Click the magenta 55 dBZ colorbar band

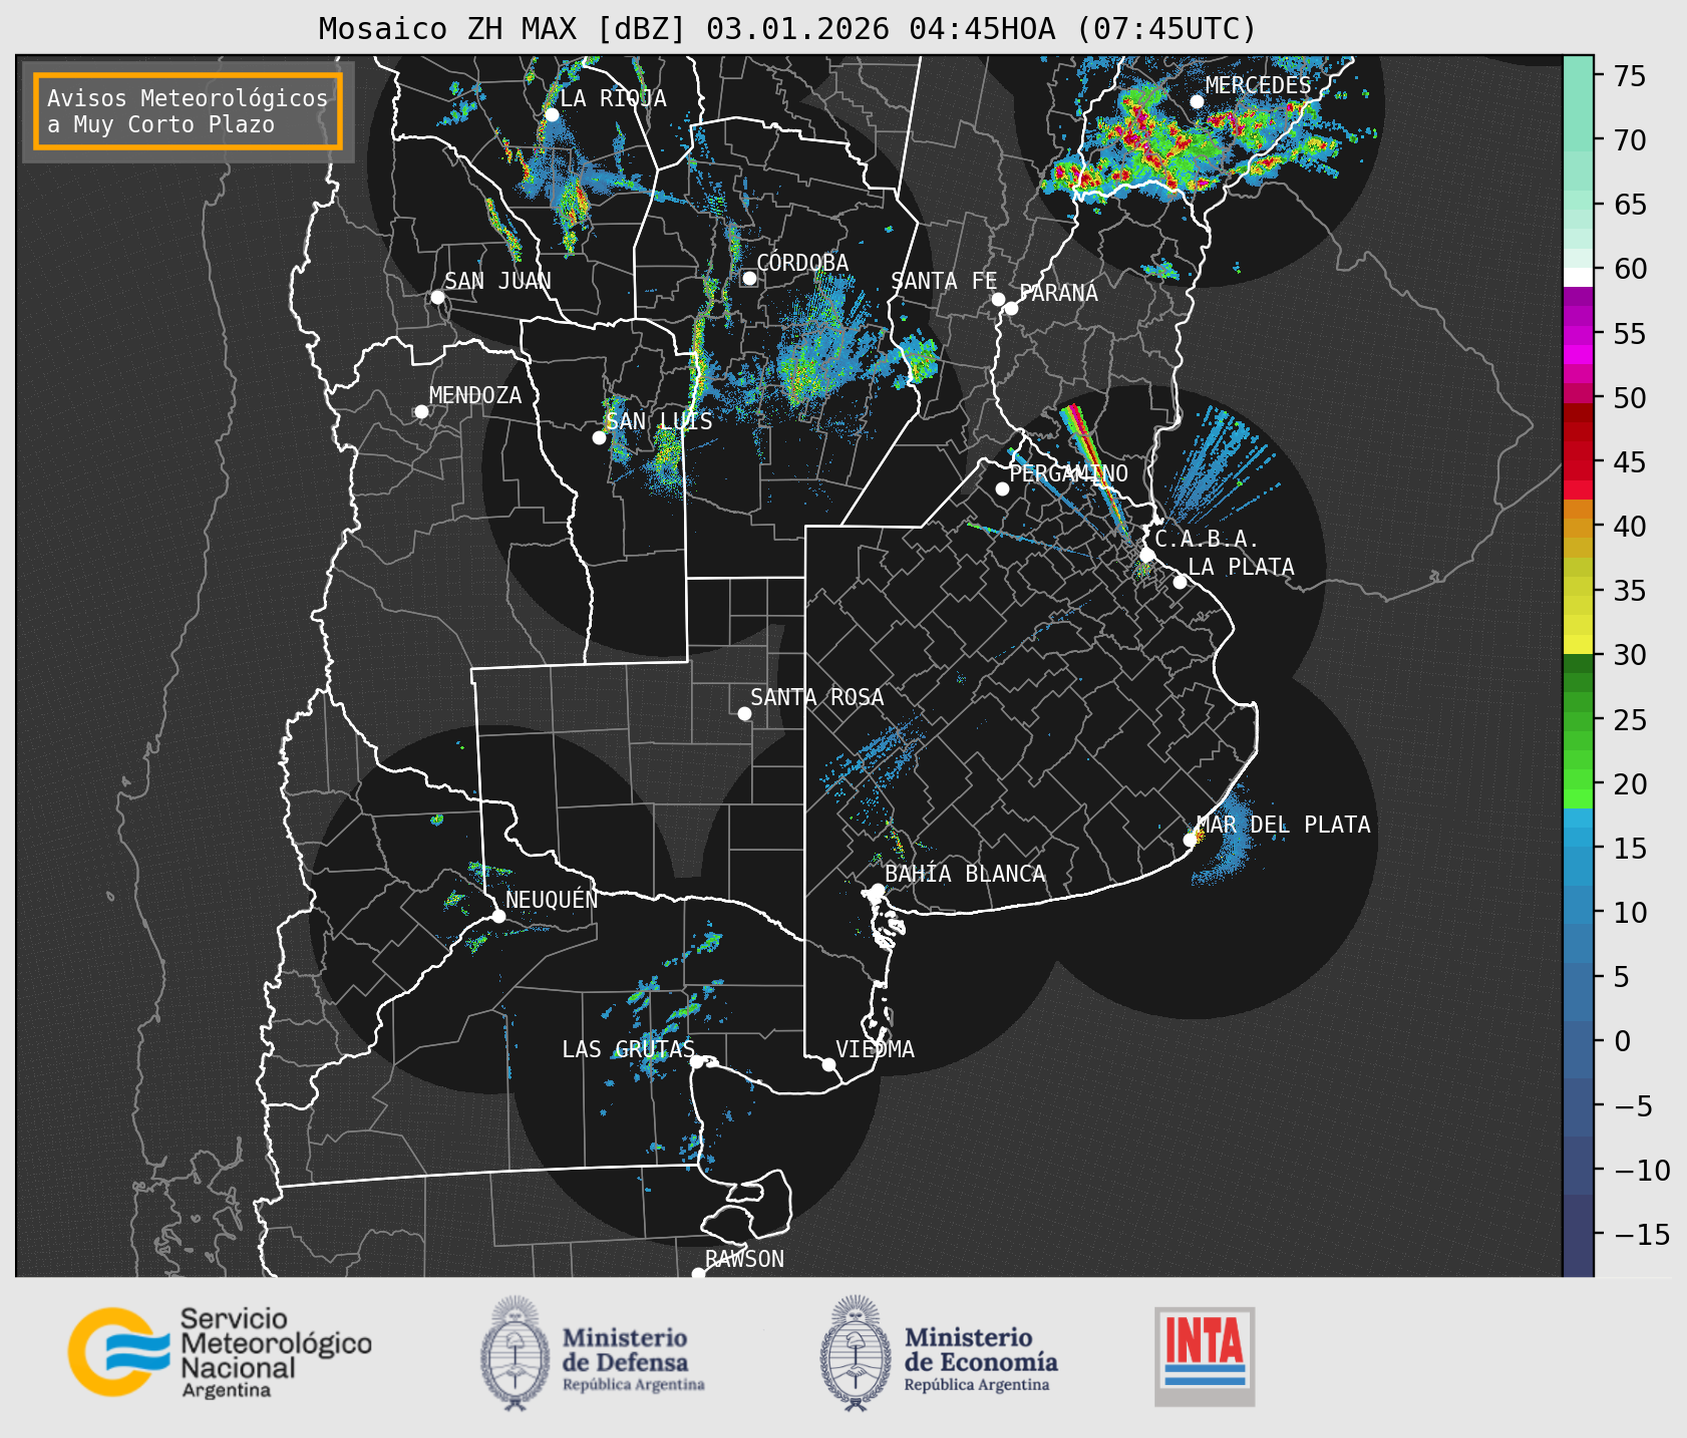(x=1578, y=335)
